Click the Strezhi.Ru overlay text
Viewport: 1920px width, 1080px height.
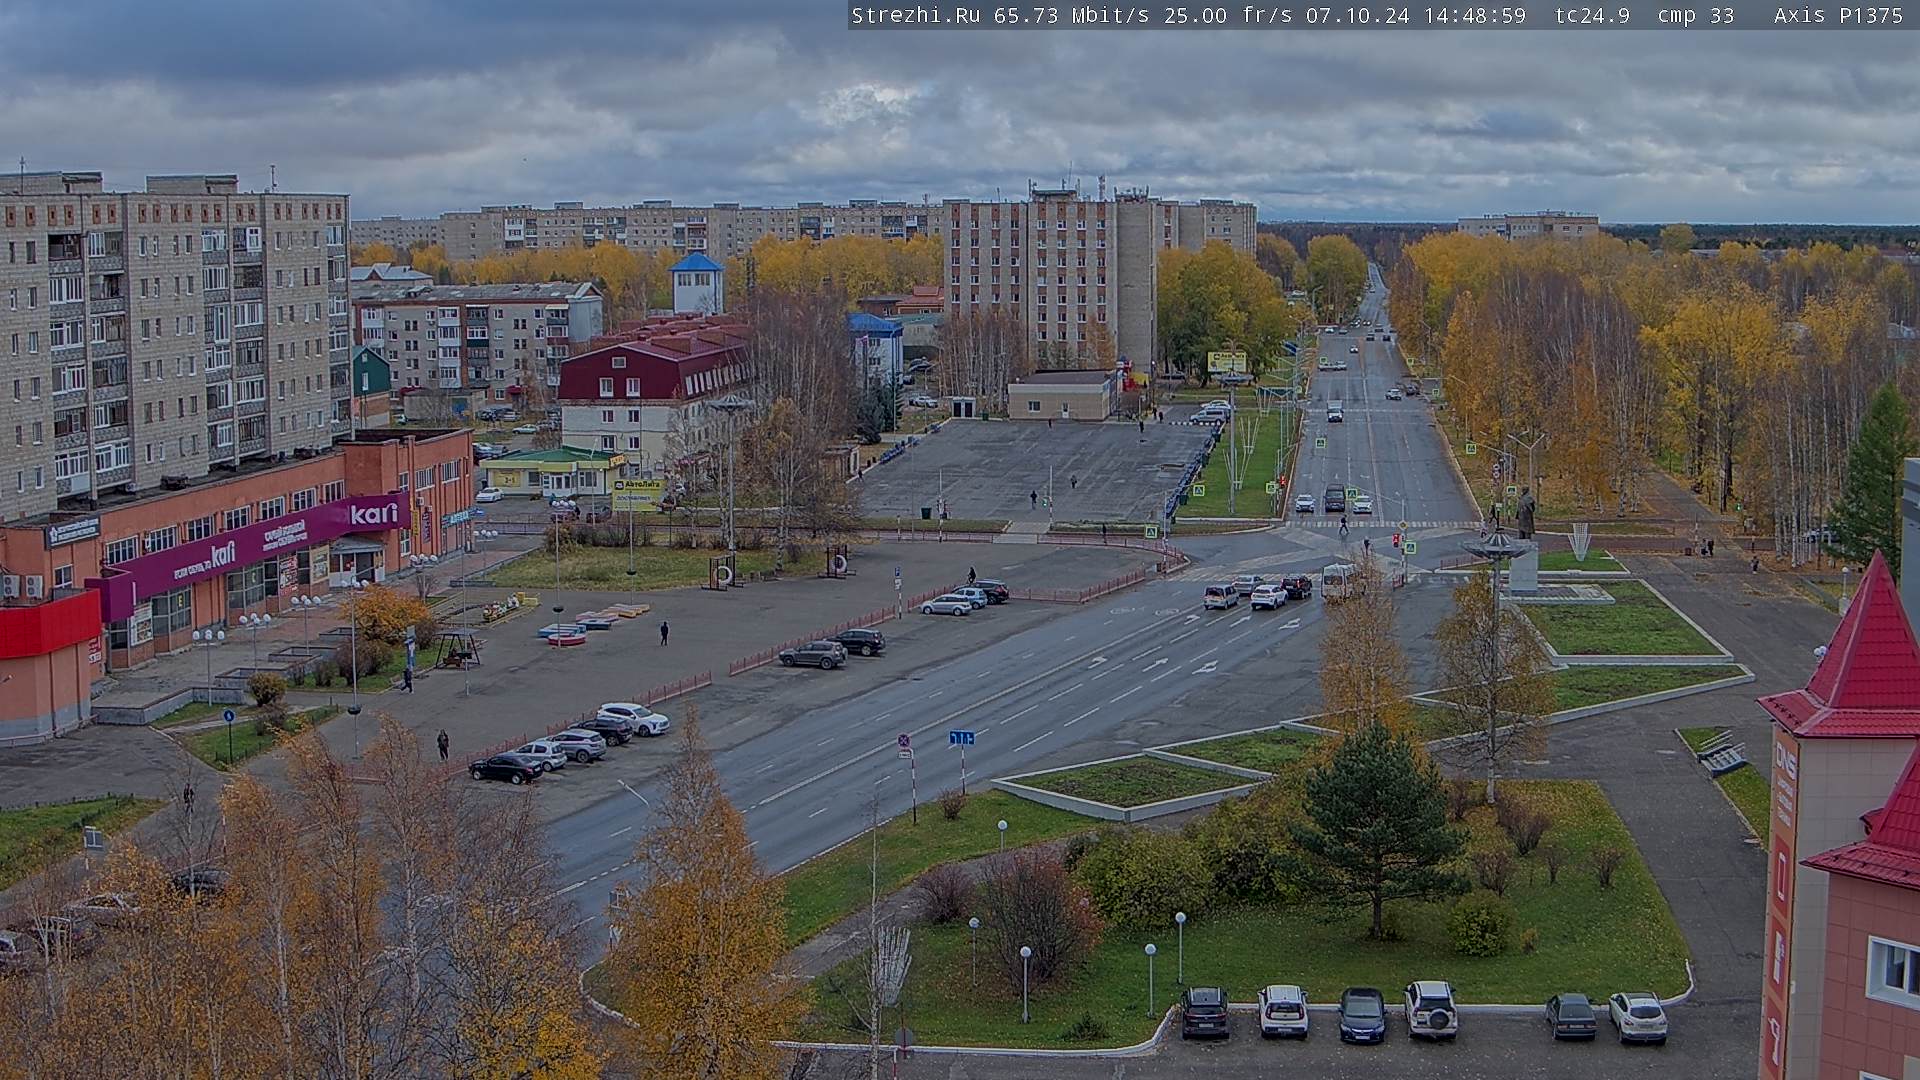(x=916, y=15)
